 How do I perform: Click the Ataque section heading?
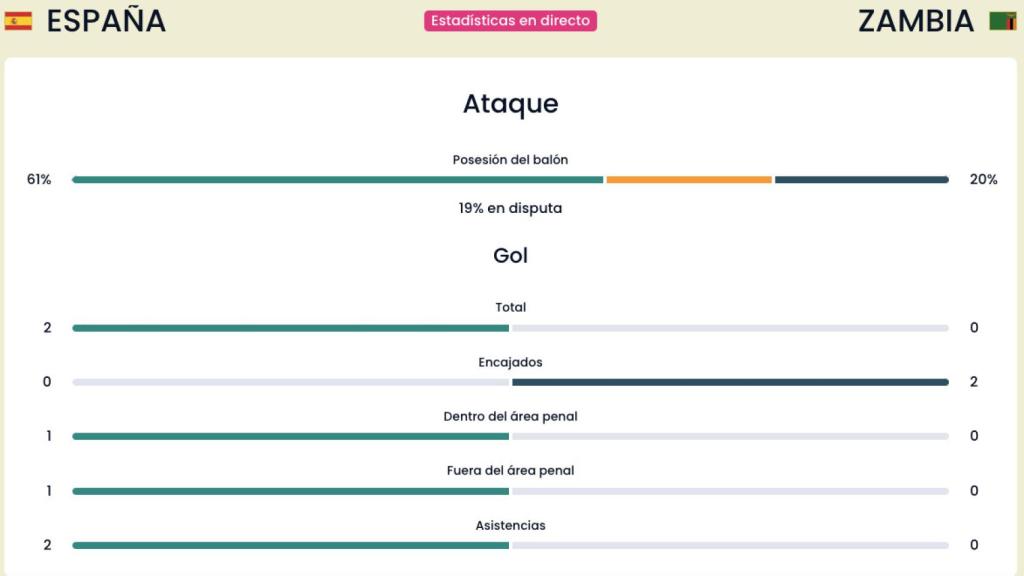click(511, 104)
